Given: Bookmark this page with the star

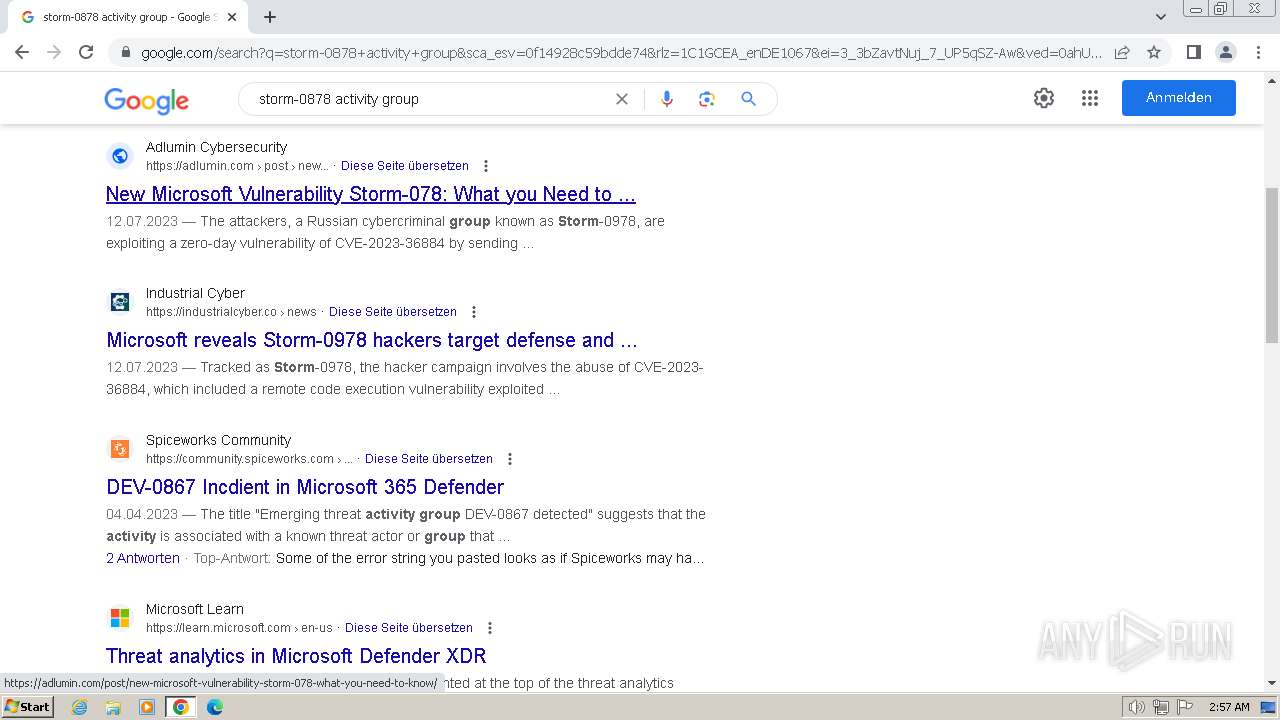Looking at the screenshot, I should pyautogui.click(x=1154, y=52).
